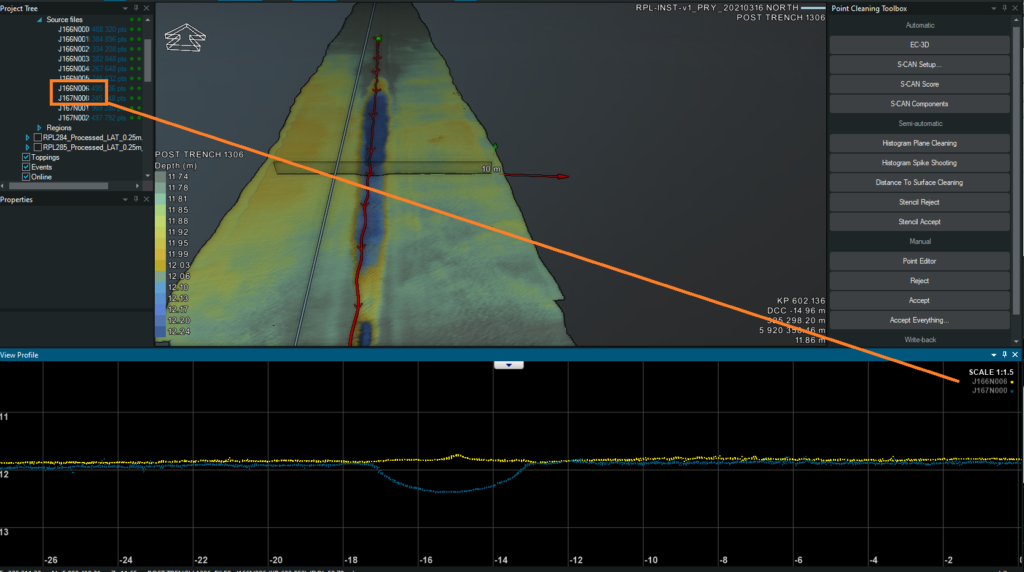Toggle first green dot on the J167N002 row
This screenshot has height=572, width=1024.
point(132,118)
